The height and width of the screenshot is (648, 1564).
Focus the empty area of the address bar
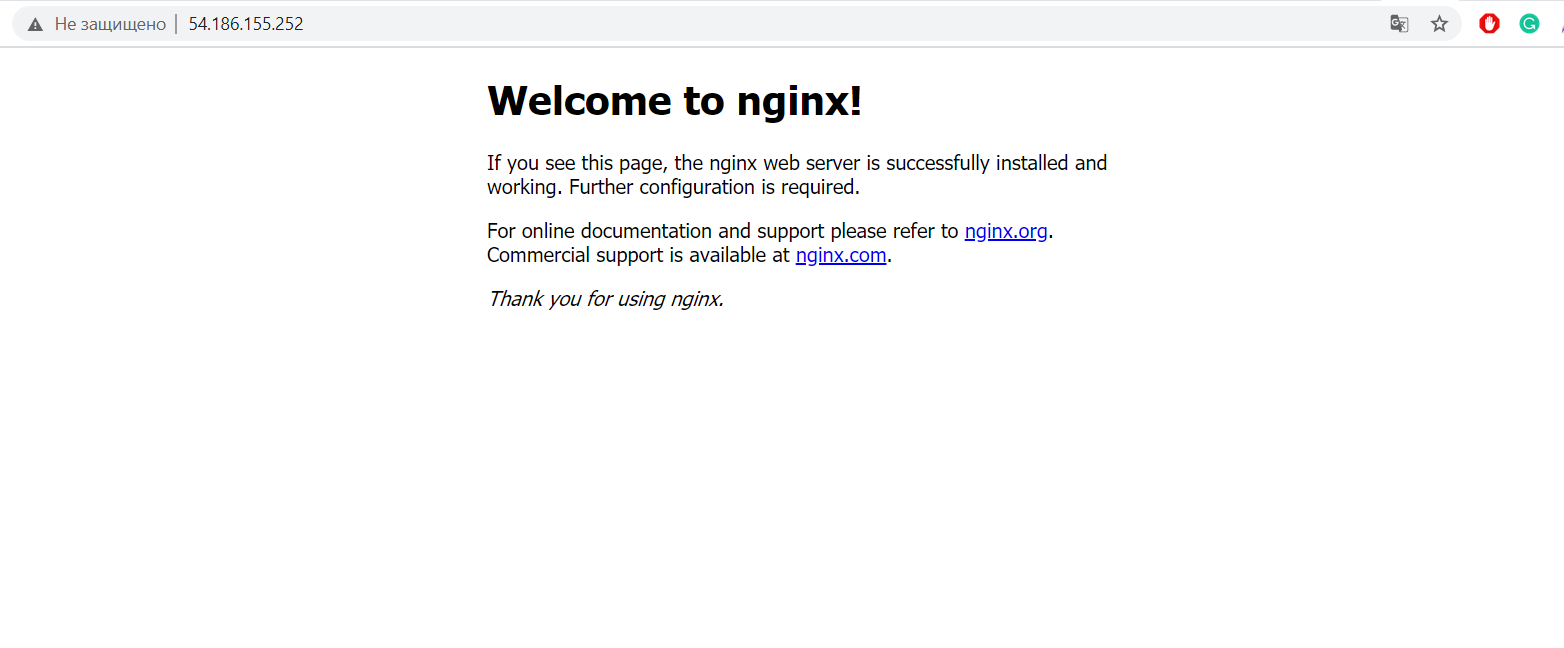coord(800,24)
